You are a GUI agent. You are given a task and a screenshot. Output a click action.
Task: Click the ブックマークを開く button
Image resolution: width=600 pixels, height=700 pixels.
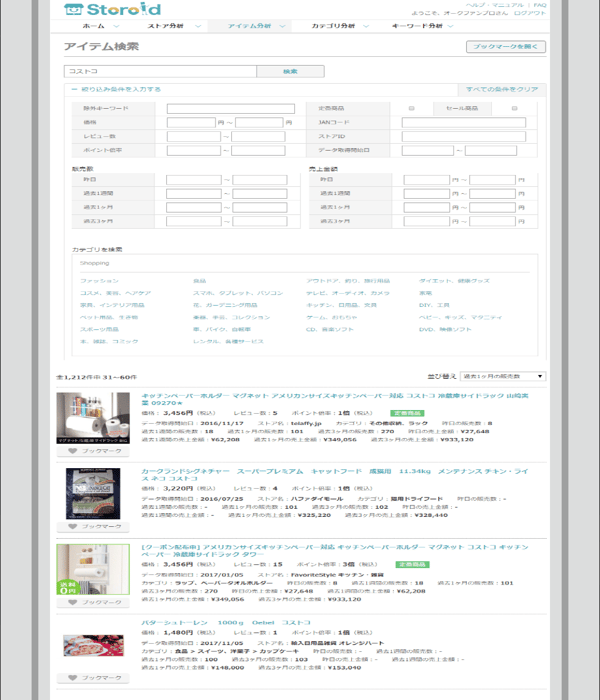[506, 46]
